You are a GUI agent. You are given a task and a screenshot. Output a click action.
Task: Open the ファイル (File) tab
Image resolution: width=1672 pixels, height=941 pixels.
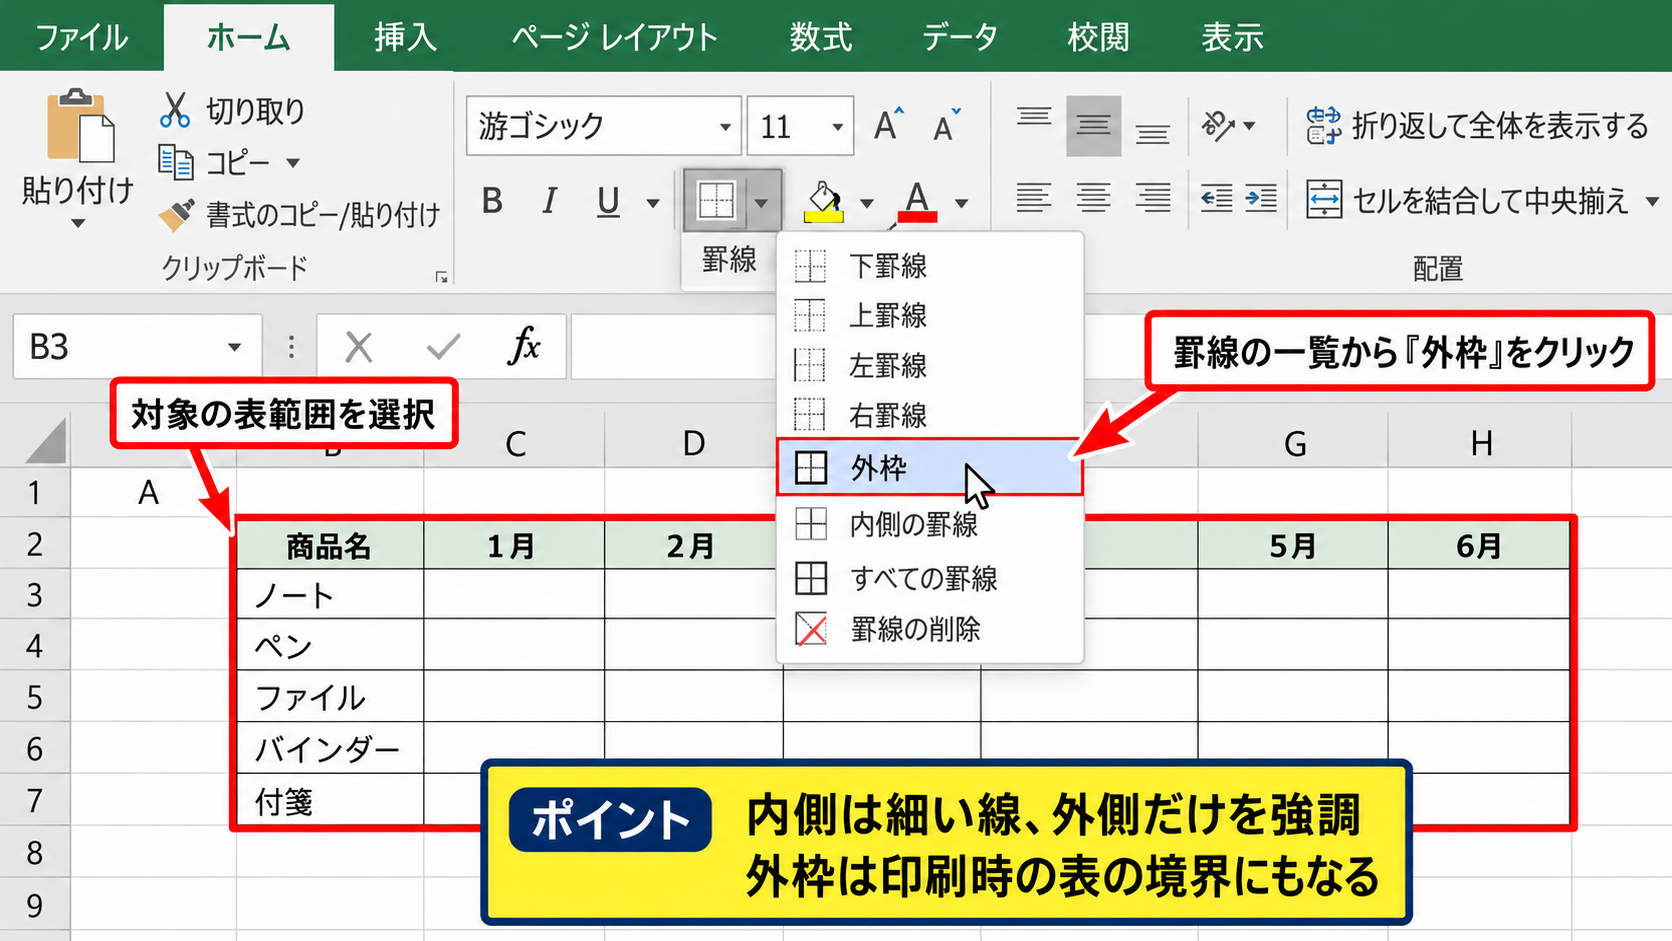[x=82, y=37]
